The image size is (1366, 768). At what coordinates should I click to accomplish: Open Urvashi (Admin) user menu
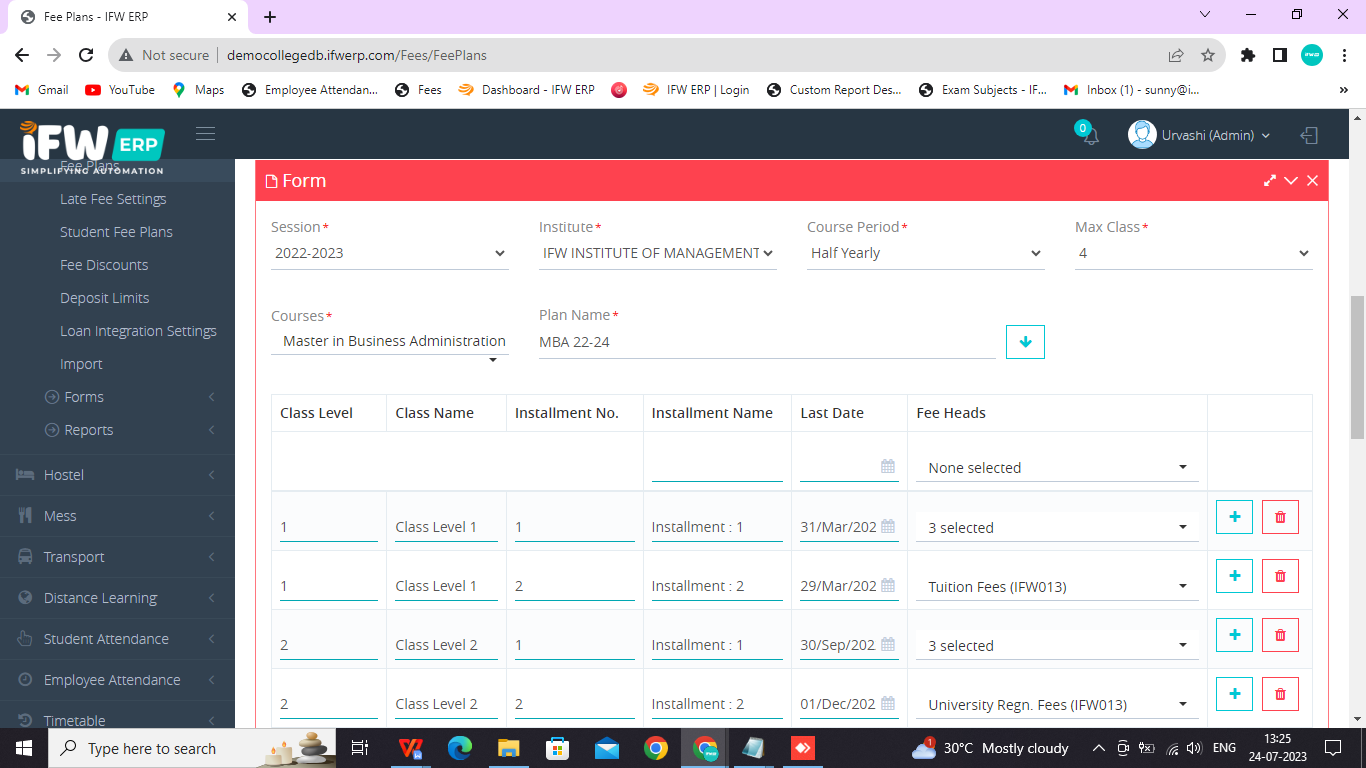pos(1200,135)
